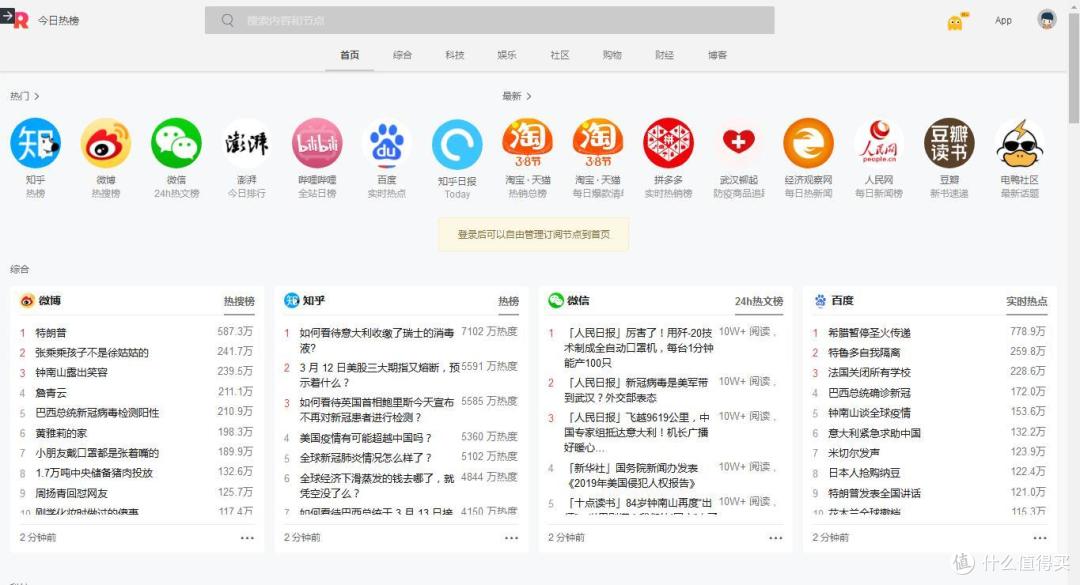Click the login subscription notice banner
Viewport: 1080px width, 585px height.
pos(533,234)
